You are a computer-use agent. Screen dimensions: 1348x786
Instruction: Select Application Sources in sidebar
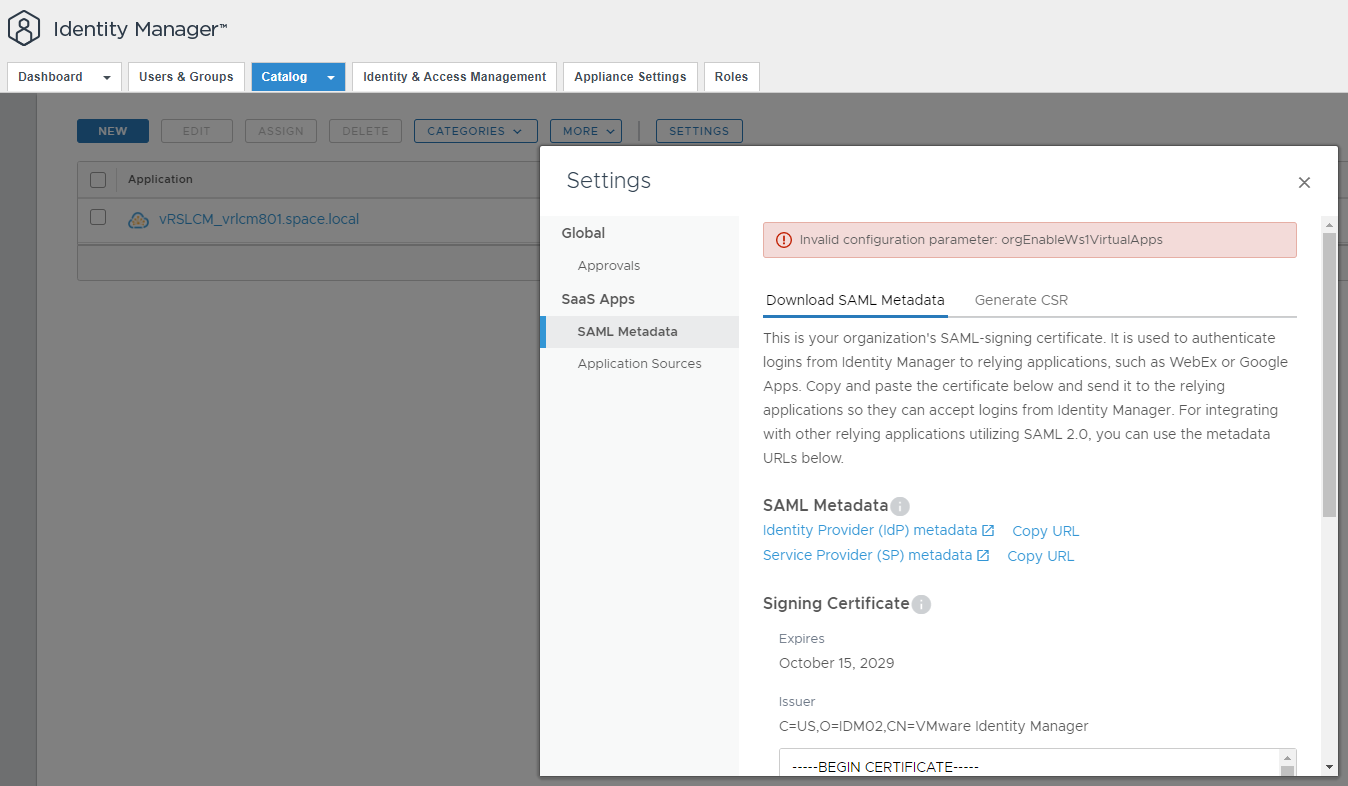640,364
